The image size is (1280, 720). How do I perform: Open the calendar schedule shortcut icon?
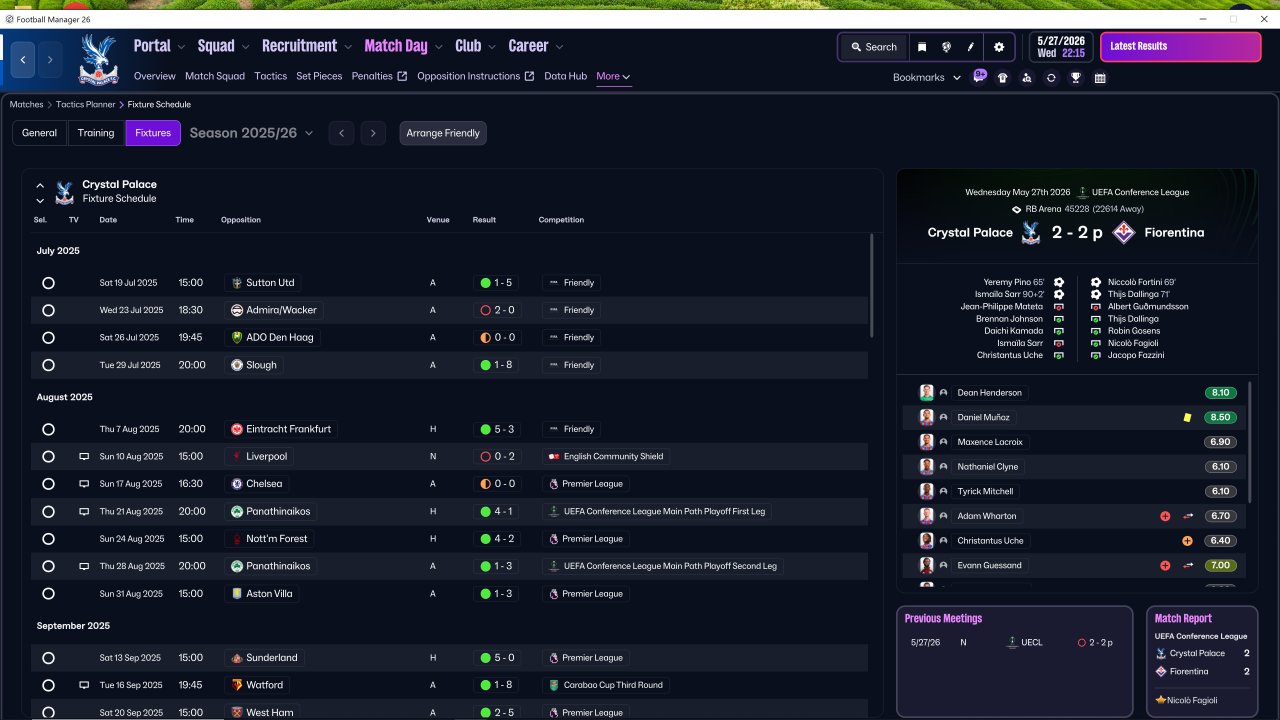pos(1100,78)
